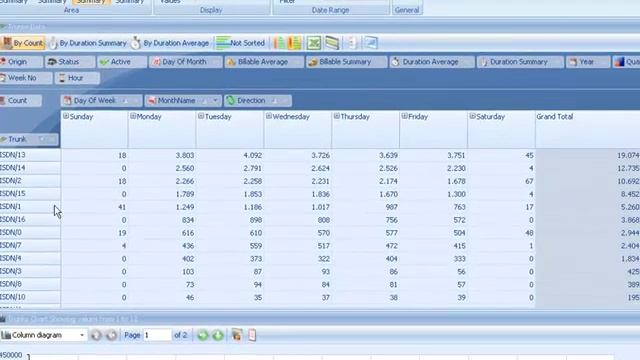Click the brown chart options icon beside the green arrows

click(x=236, y=335)
